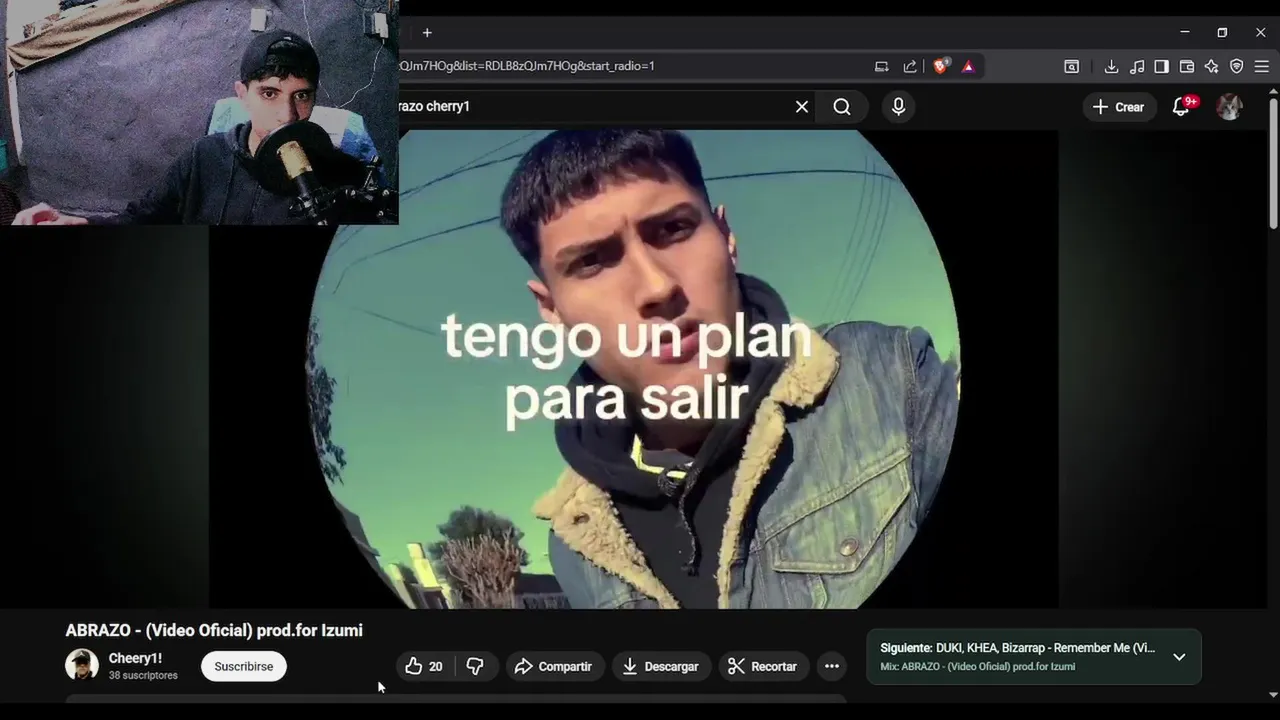Screen dimensions: 1280x720
Task: Click the Siguiente: DUKI, KHEA, Bizarrap text
Action: click(x=1017, y=648)
